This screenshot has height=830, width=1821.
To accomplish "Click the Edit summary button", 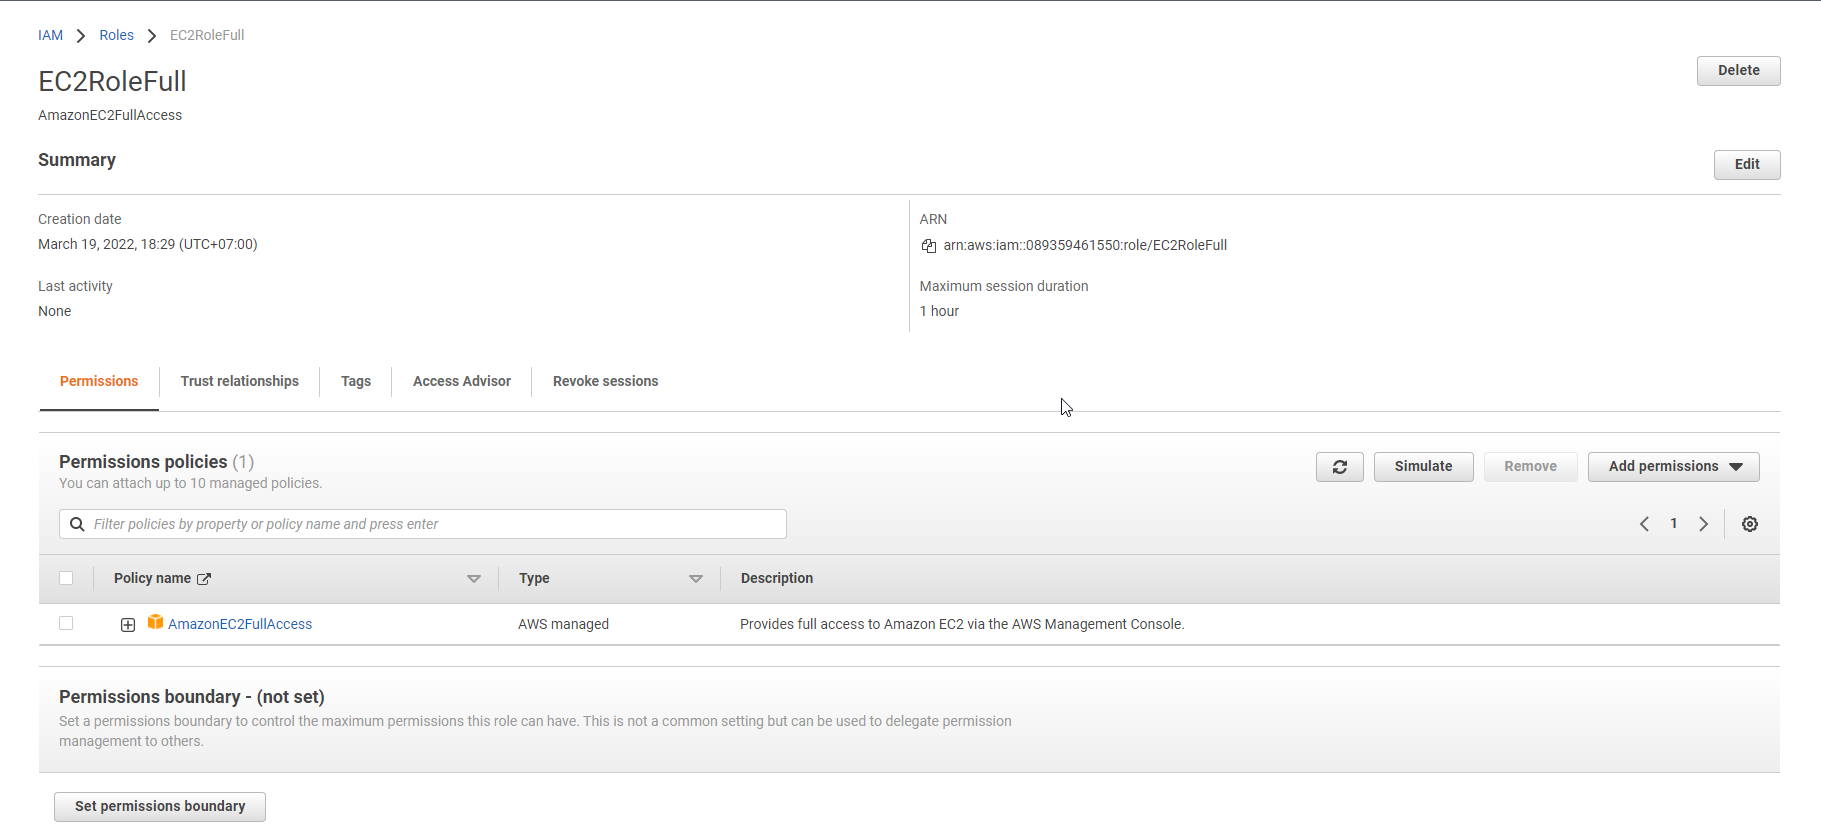I will [x=1747, y=165].
